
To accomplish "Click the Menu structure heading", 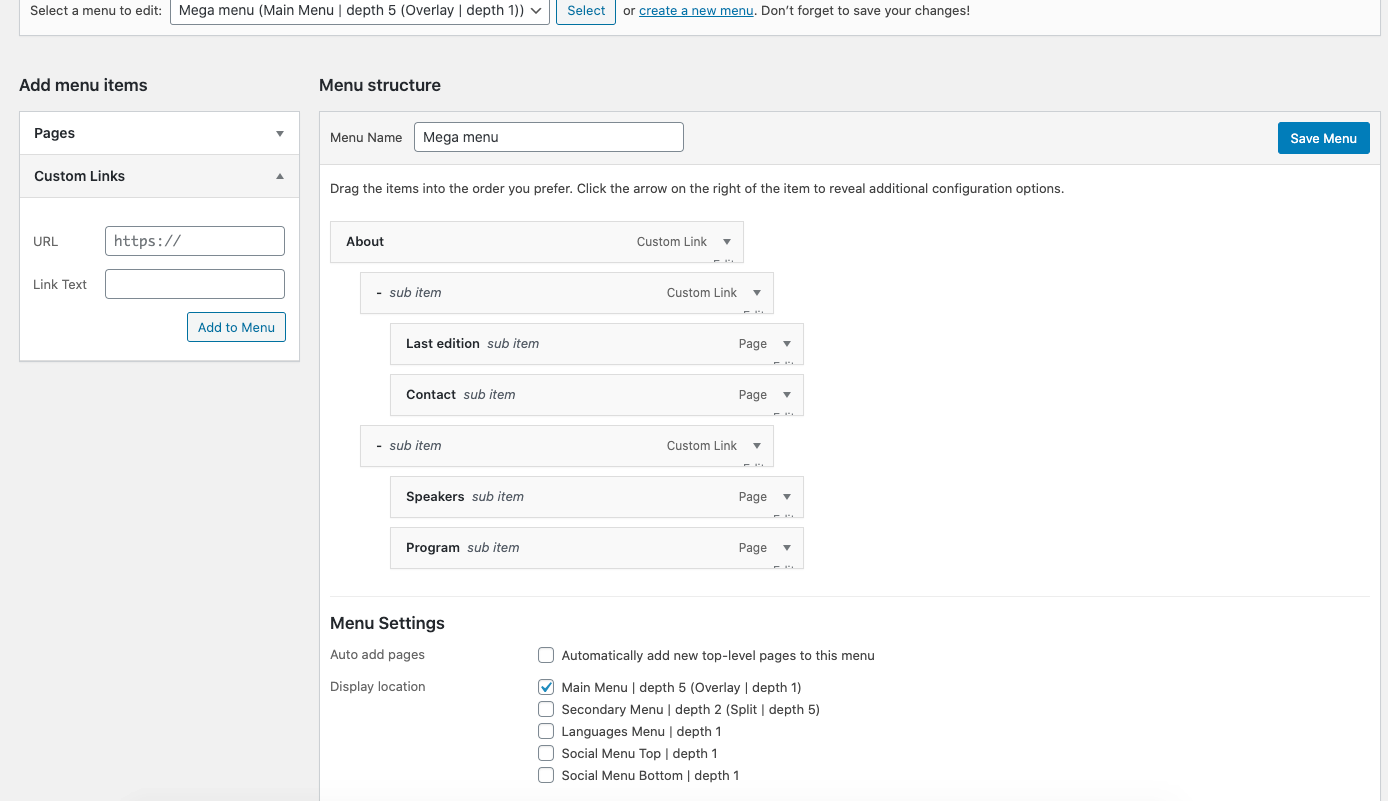I will (380, 85).
